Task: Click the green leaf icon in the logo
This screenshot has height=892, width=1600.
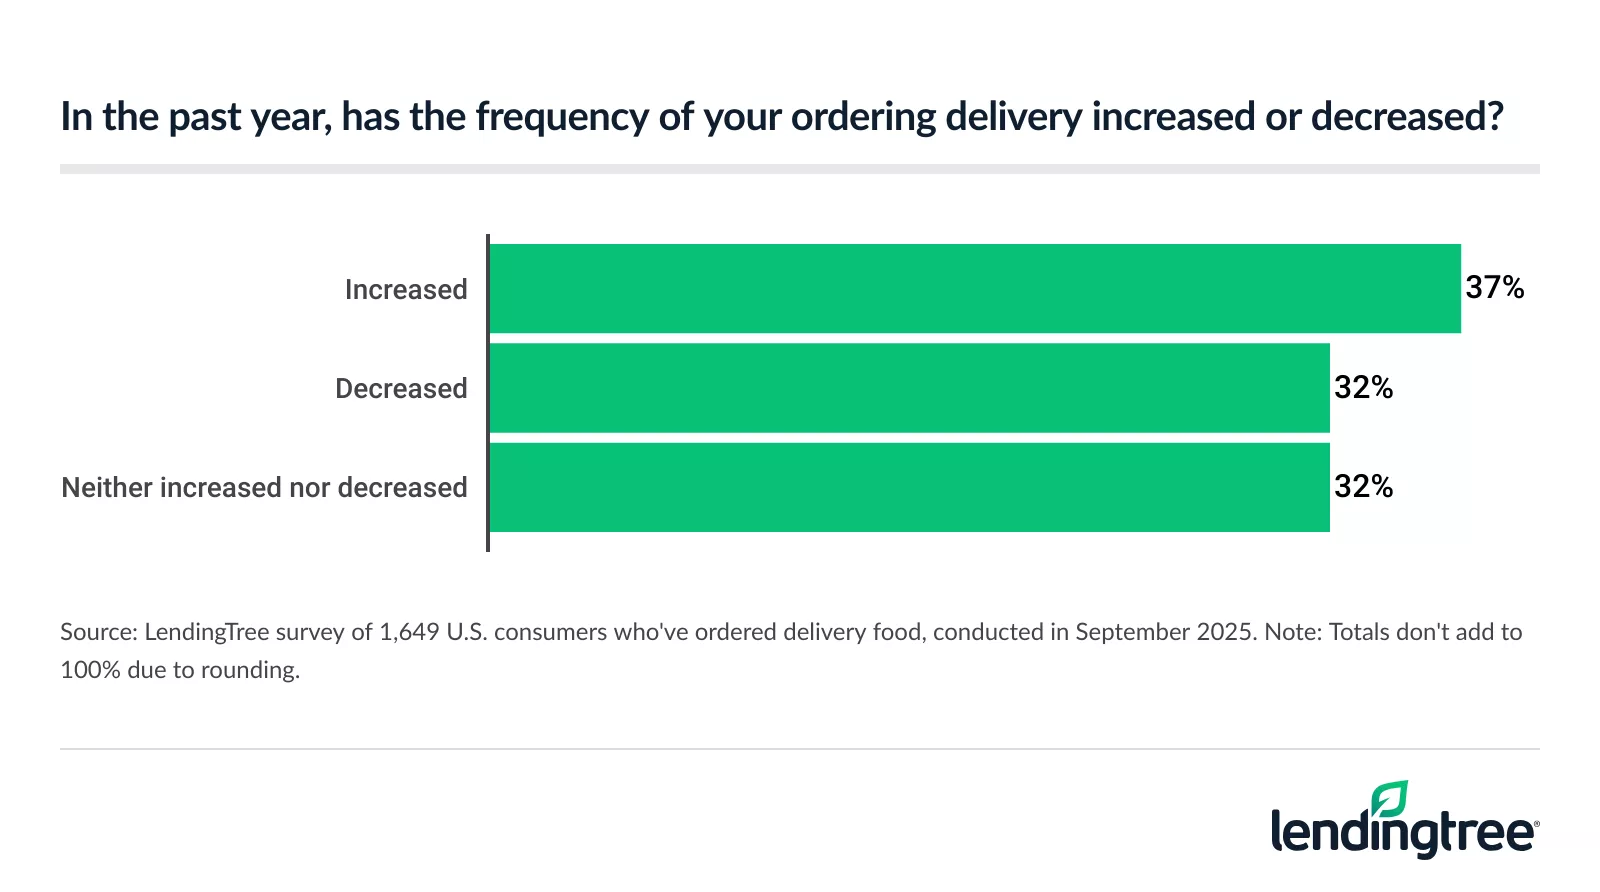Action: coord(1390,799)
